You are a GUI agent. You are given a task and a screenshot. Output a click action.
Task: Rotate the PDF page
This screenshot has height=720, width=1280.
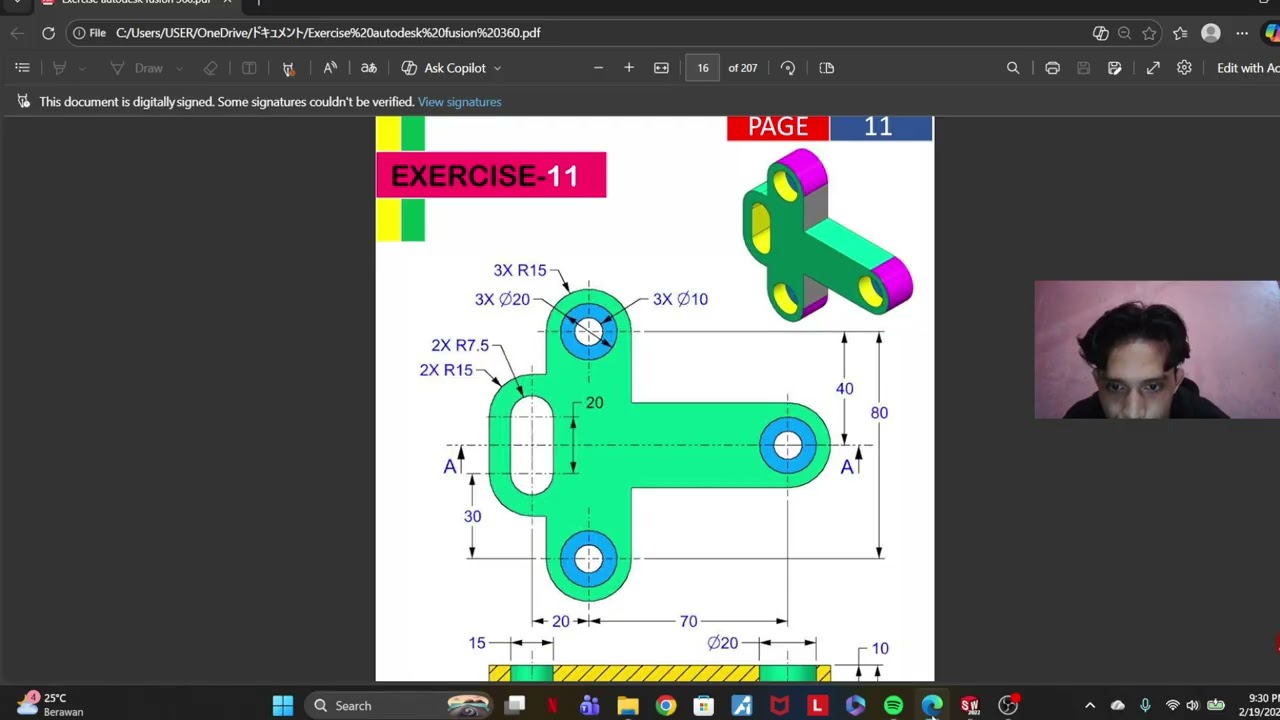coord(788,68)
